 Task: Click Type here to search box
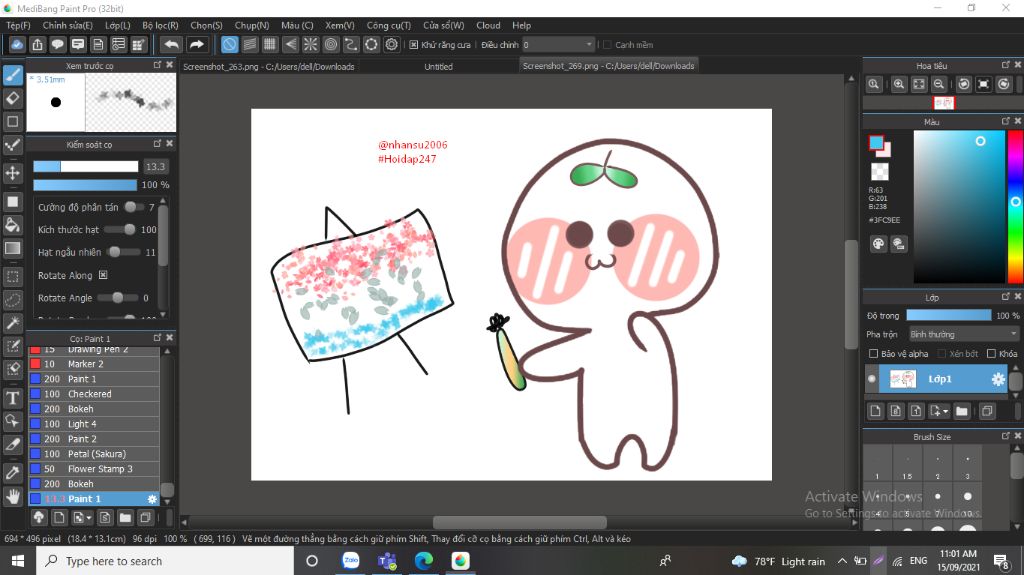(x=163, y=561)
